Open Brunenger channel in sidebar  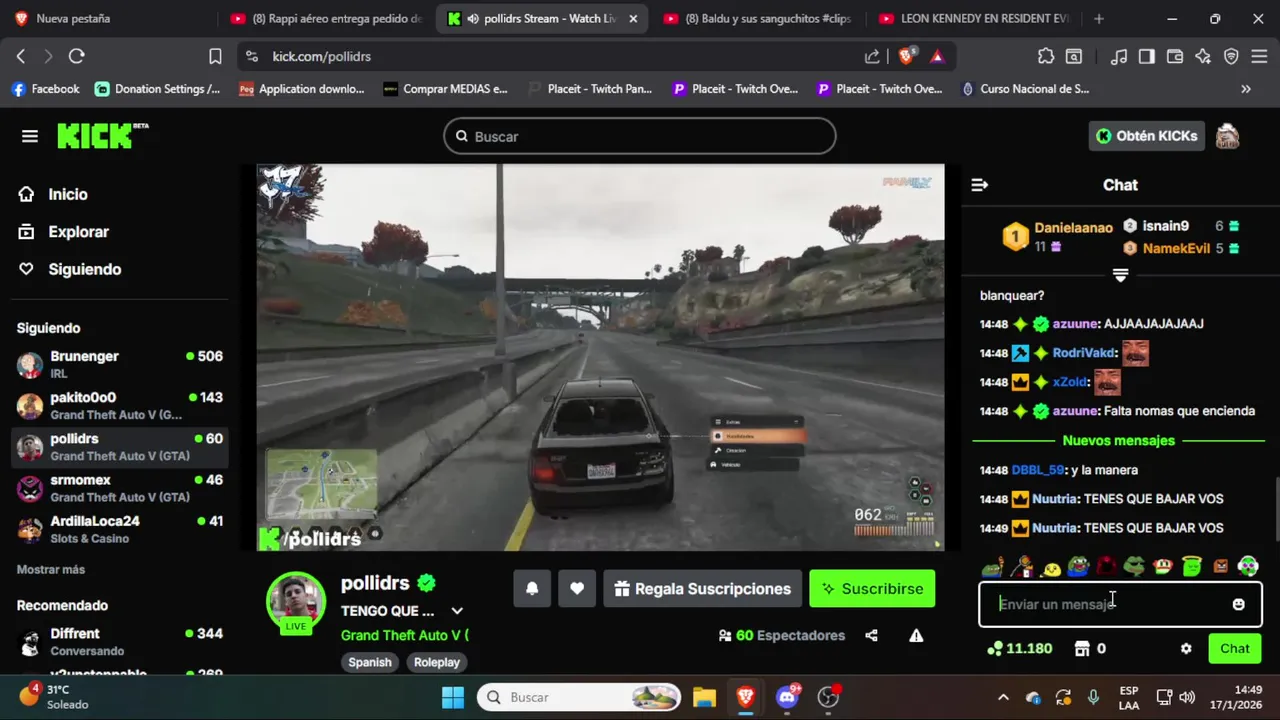point(120,365)
